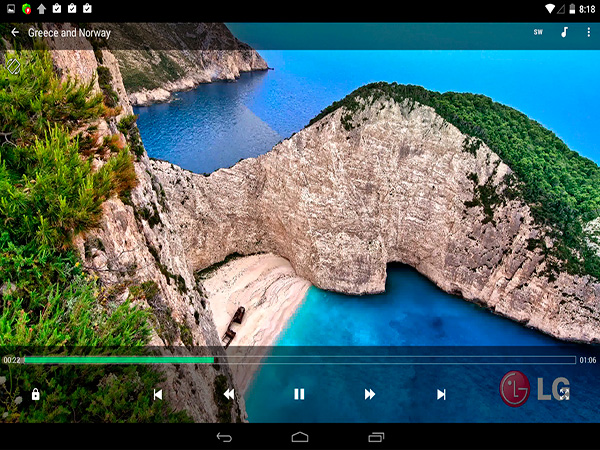This screenshot has height=450, width=600.
Task: Click the video title Greece and Norway
Action: point(69,33)
